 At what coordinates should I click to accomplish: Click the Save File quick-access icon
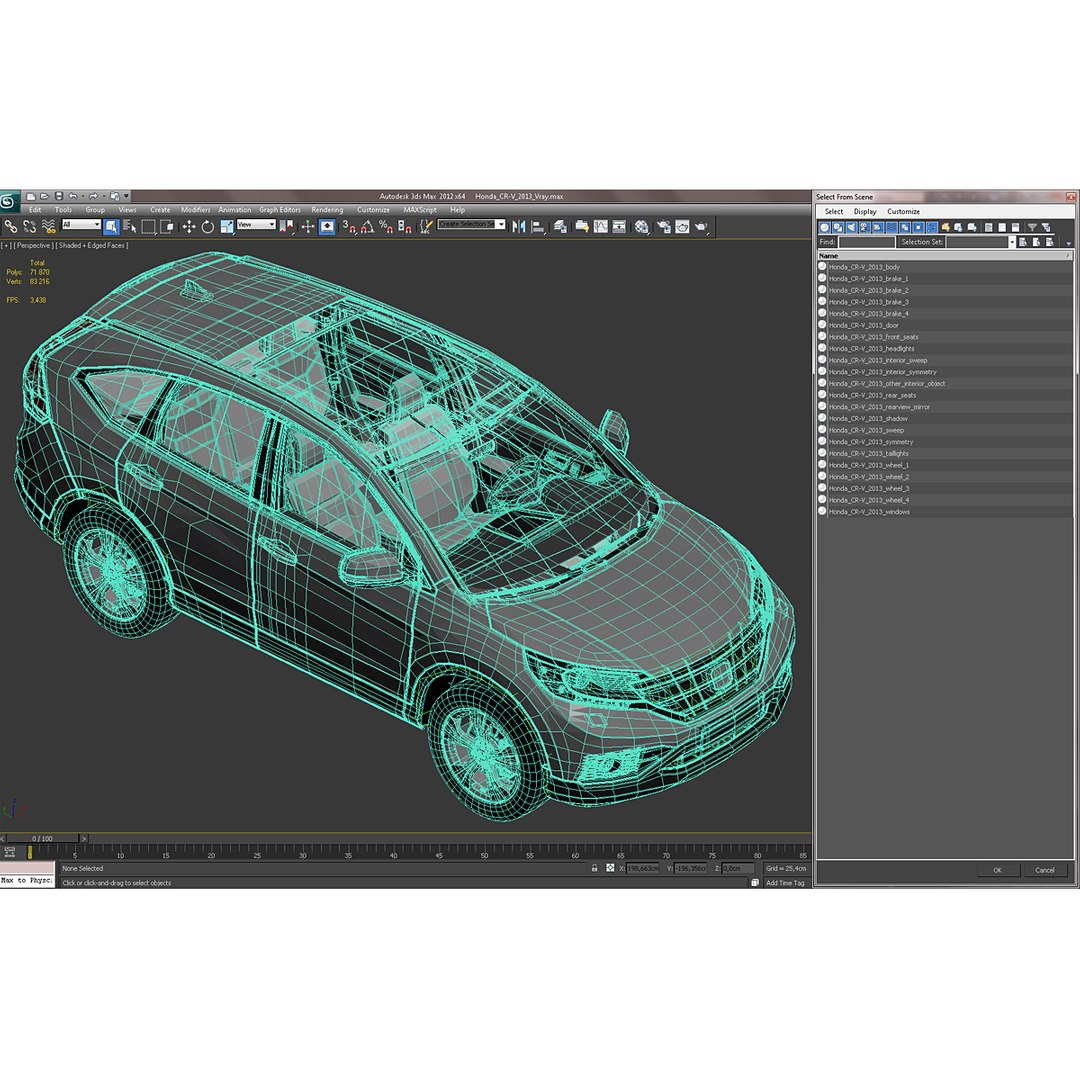(x=59, y=196)
